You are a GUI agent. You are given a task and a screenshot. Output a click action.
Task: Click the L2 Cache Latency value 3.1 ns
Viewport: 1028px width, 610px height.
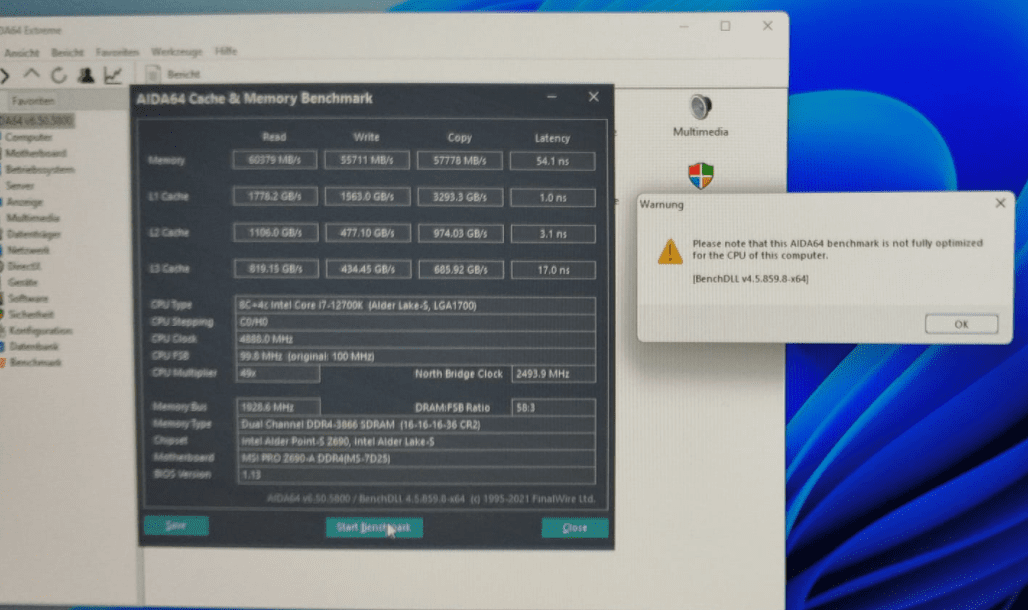coord(553,234)
